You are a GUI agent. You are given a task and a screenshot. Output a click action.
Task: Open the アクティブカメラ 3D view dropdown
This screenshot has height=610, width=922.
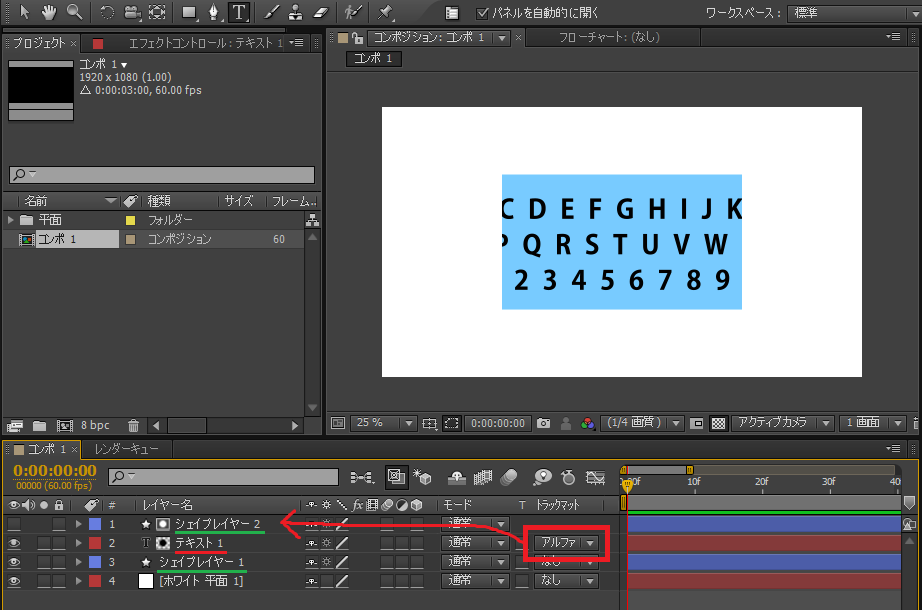[x=783, y=423]
